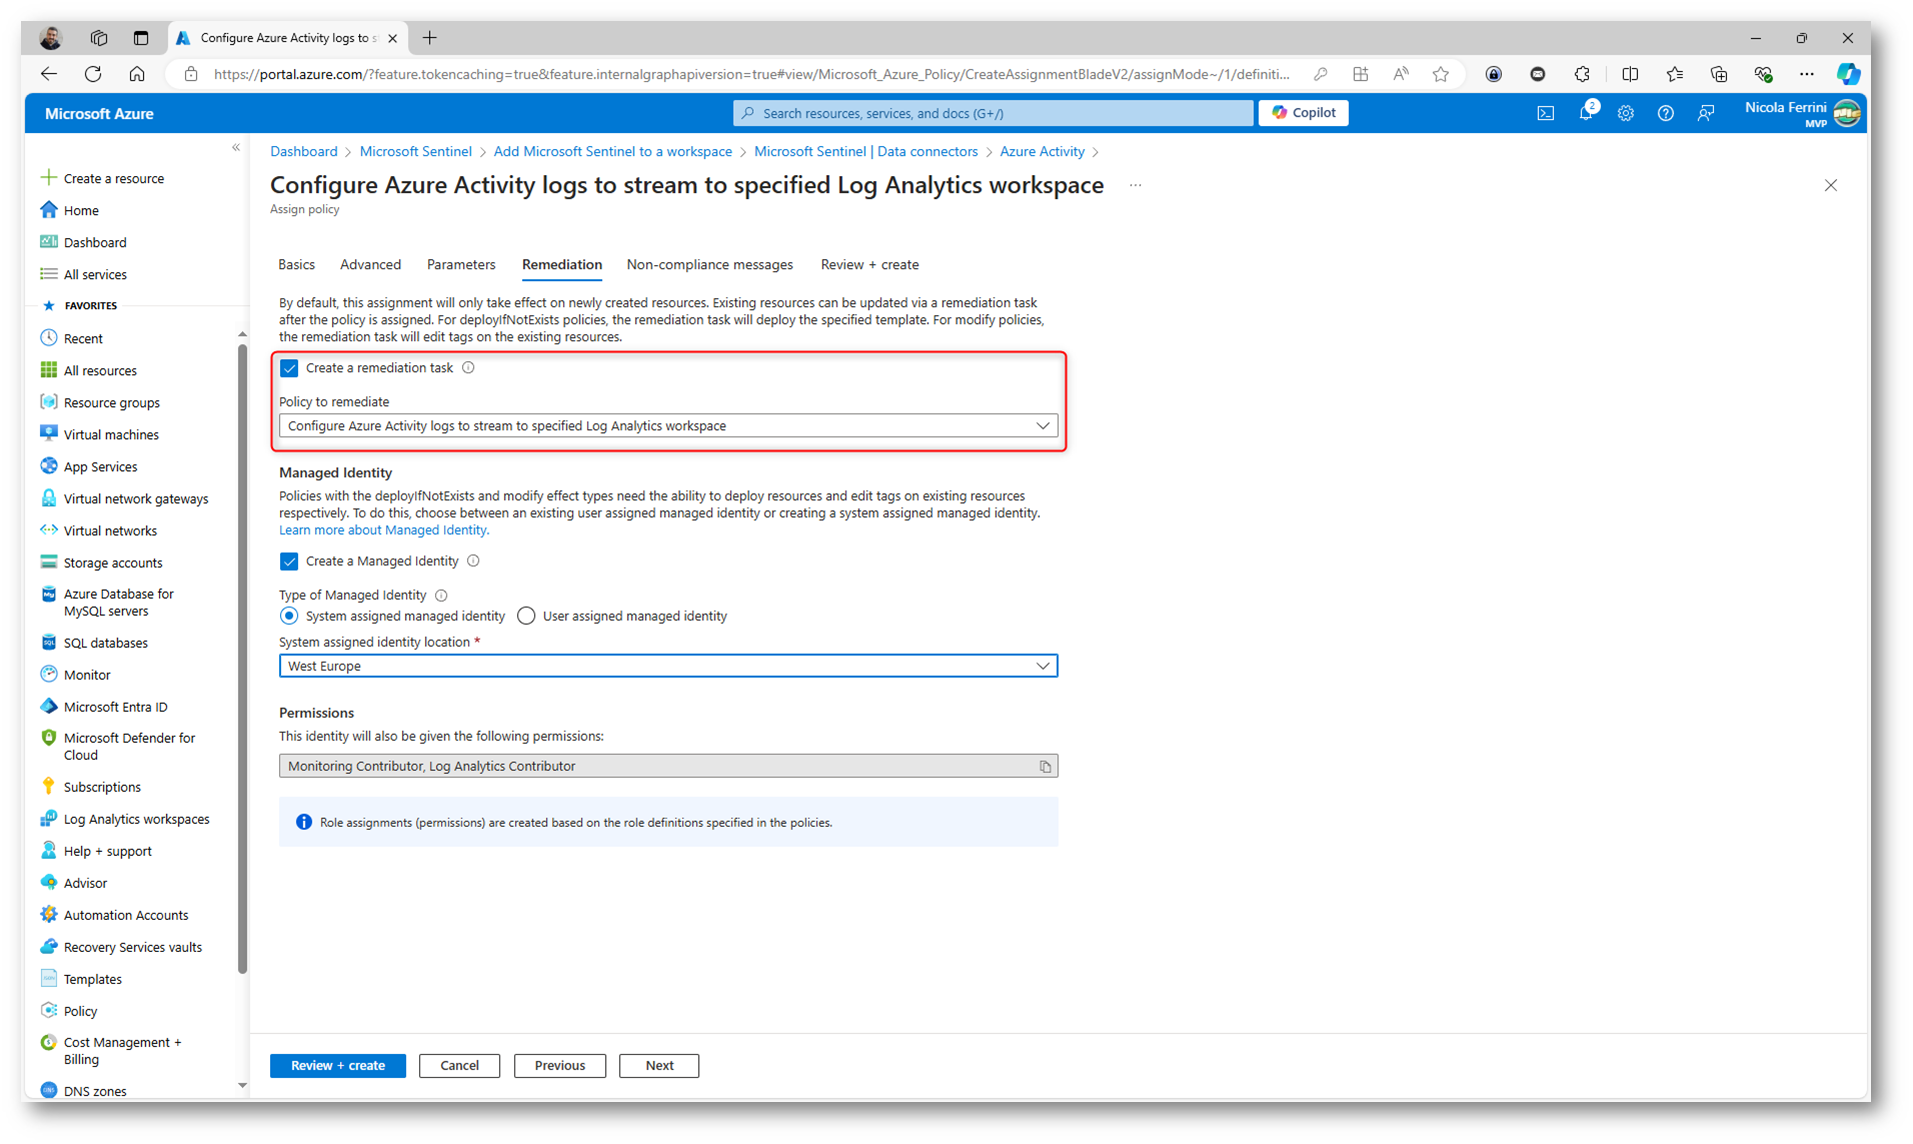Copy permissions text with copy icon
Screen dimensions: 1913x1144
1045,767
